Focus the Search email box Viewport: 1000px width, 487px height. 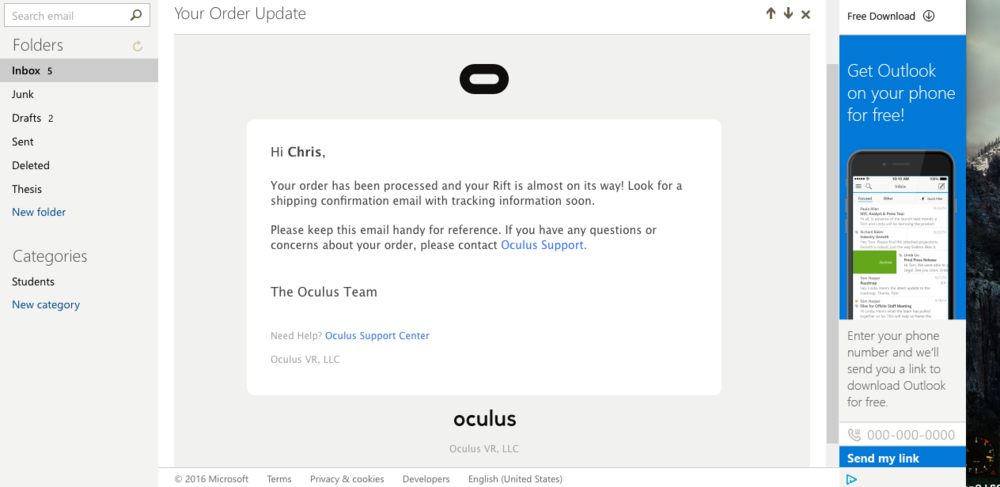pos(68,16)
